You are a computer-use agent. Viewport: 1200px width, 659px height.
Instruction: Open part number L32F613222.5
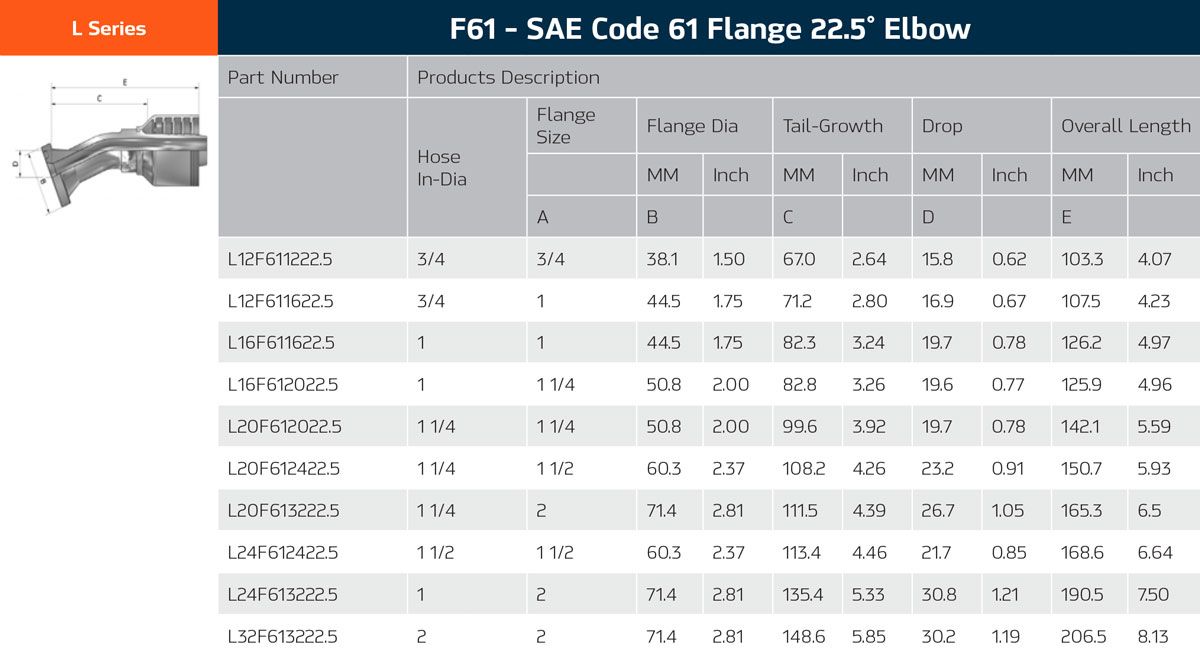pyautogui.click(x=283, y=637)
